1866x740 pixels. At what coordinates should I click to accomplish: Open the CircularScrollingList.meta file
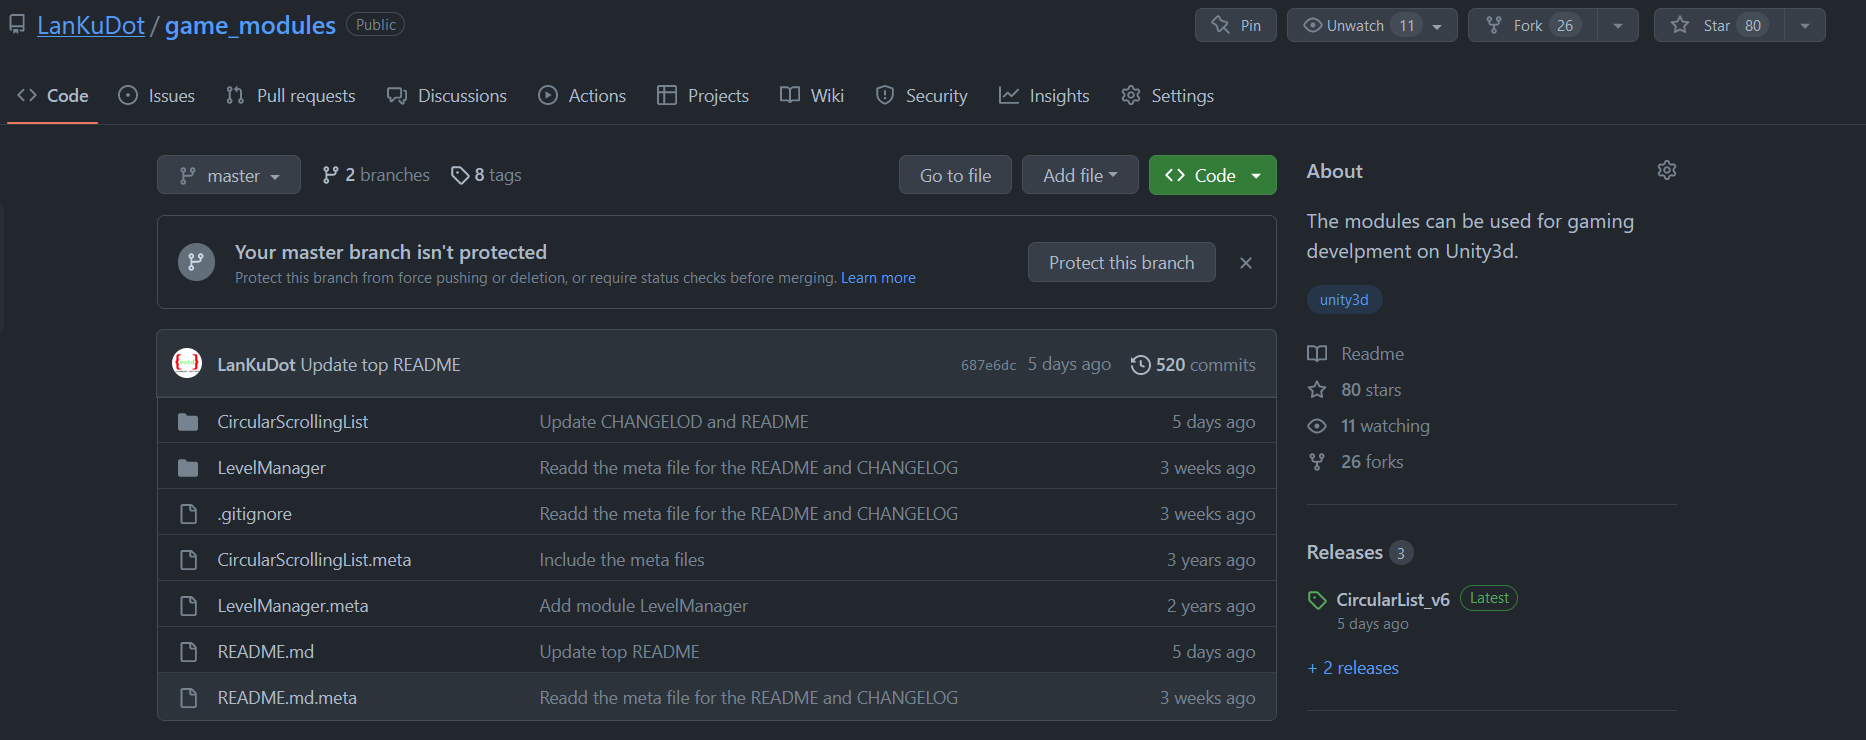(x=314, y=560)
